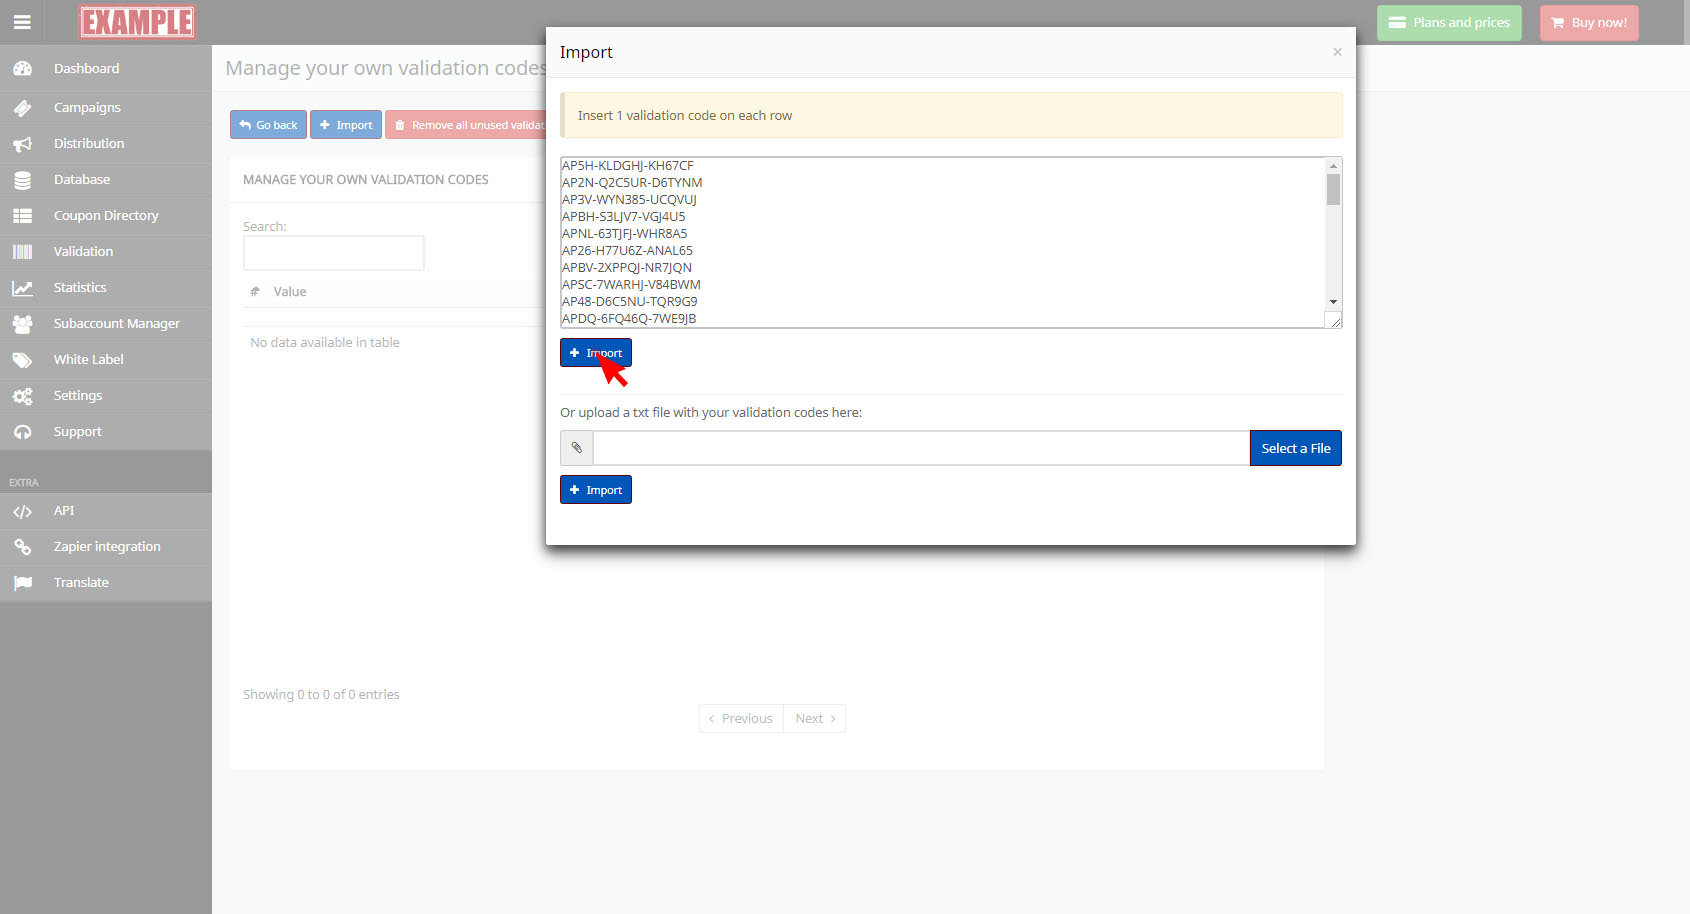Click the paperclip attachment icon
Viewport: 1690px width, 914px height.
click(x=577, y=448)
